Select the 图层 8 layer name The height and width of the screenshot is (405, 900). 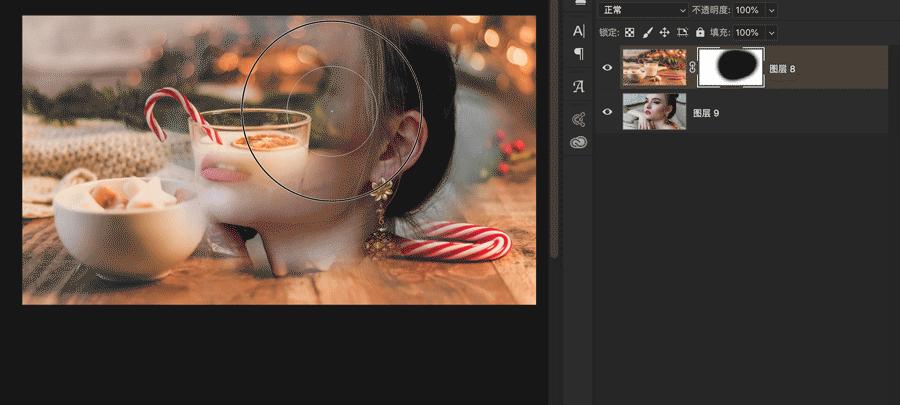coord(782,68)
